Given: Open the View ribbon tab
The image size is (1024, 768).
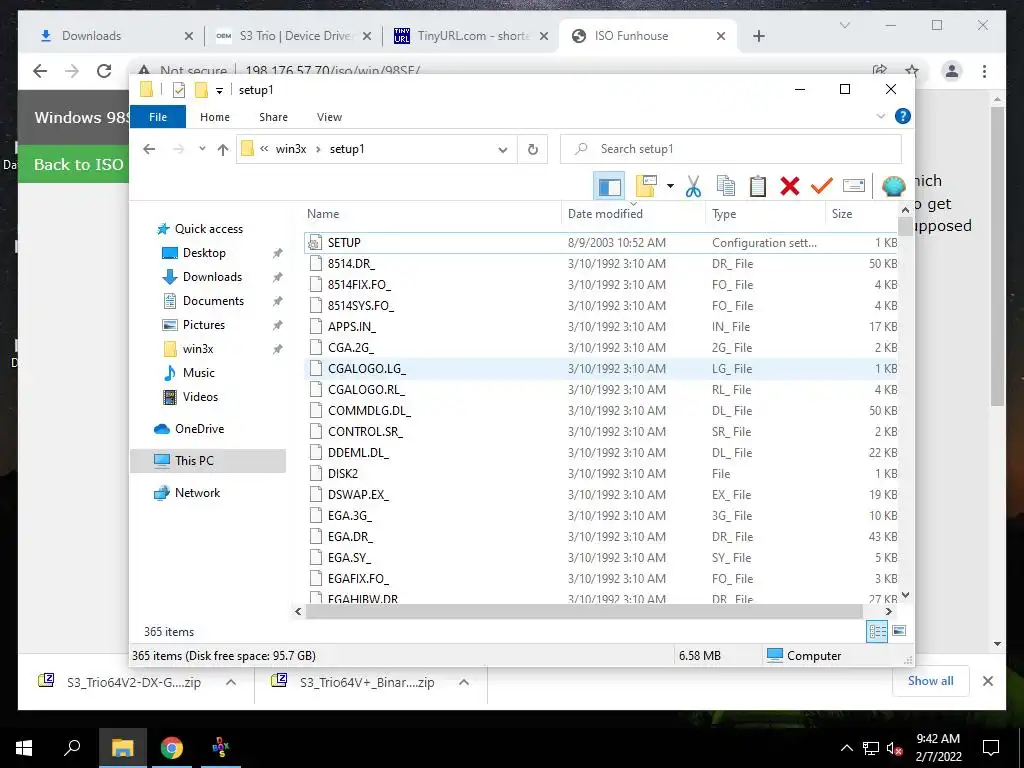Looking at the screenshot, I should (x=329, y=117).
